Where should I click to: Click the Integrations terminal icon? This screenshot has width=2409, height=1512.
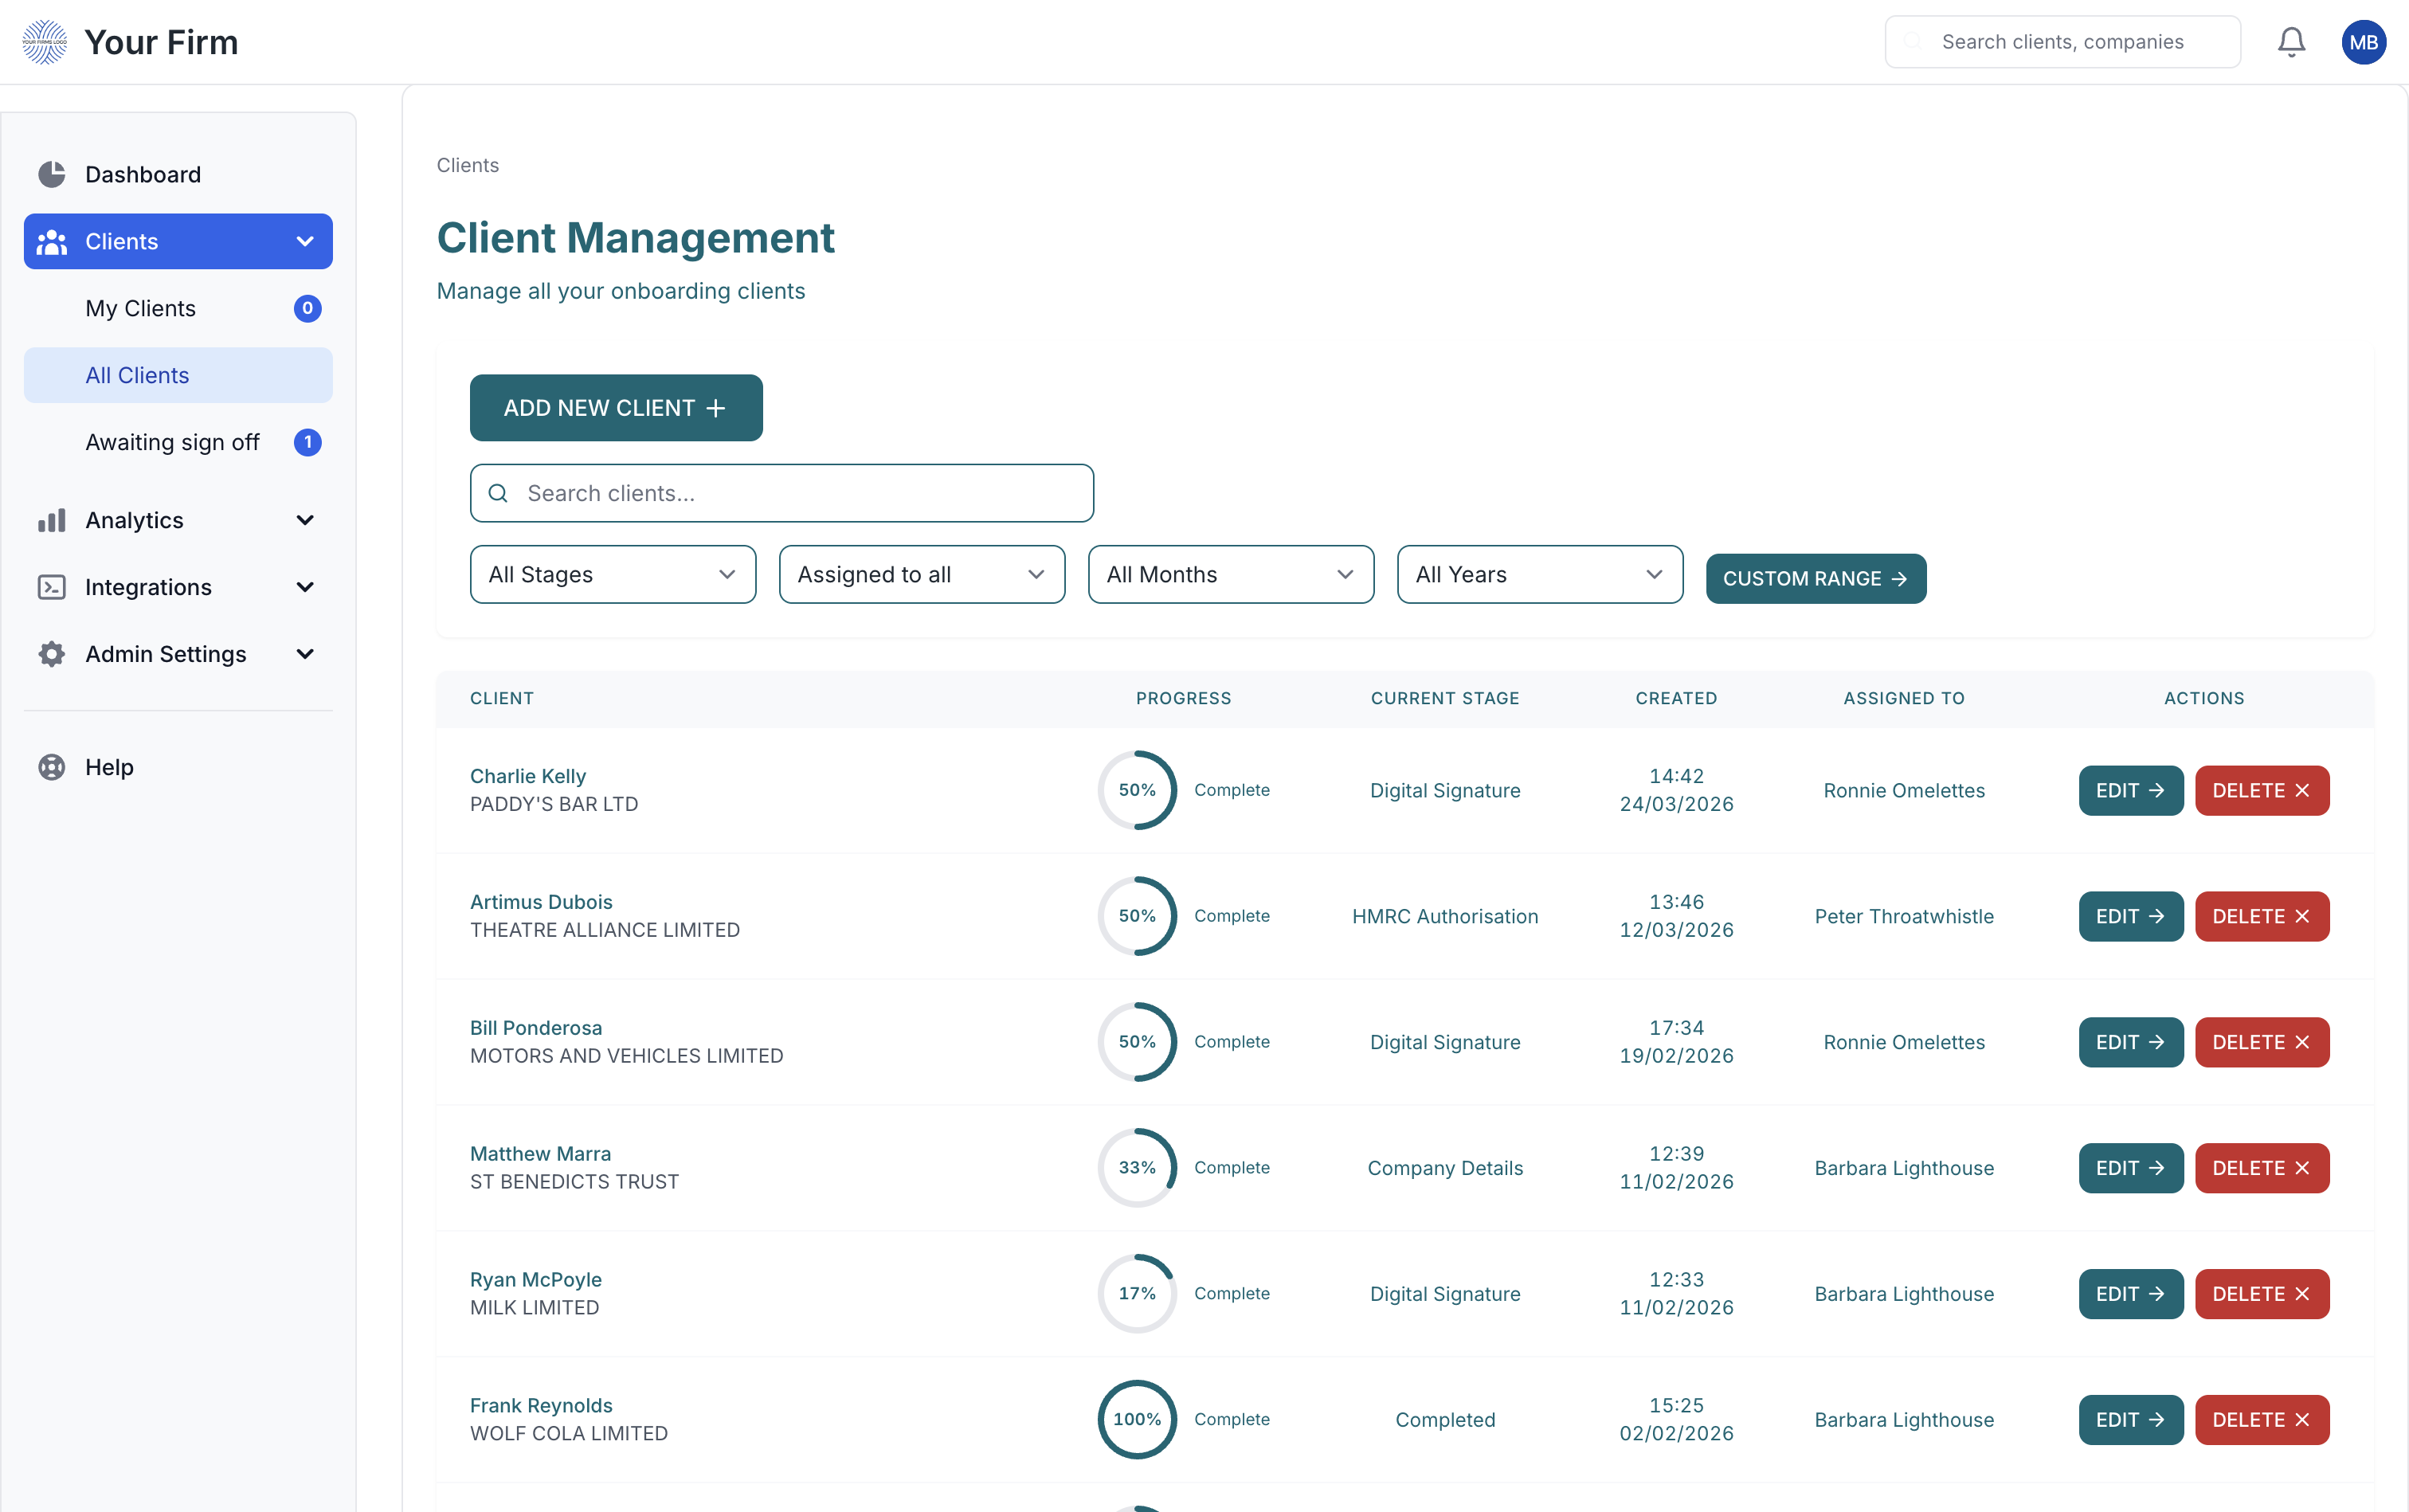click(52, 587)
